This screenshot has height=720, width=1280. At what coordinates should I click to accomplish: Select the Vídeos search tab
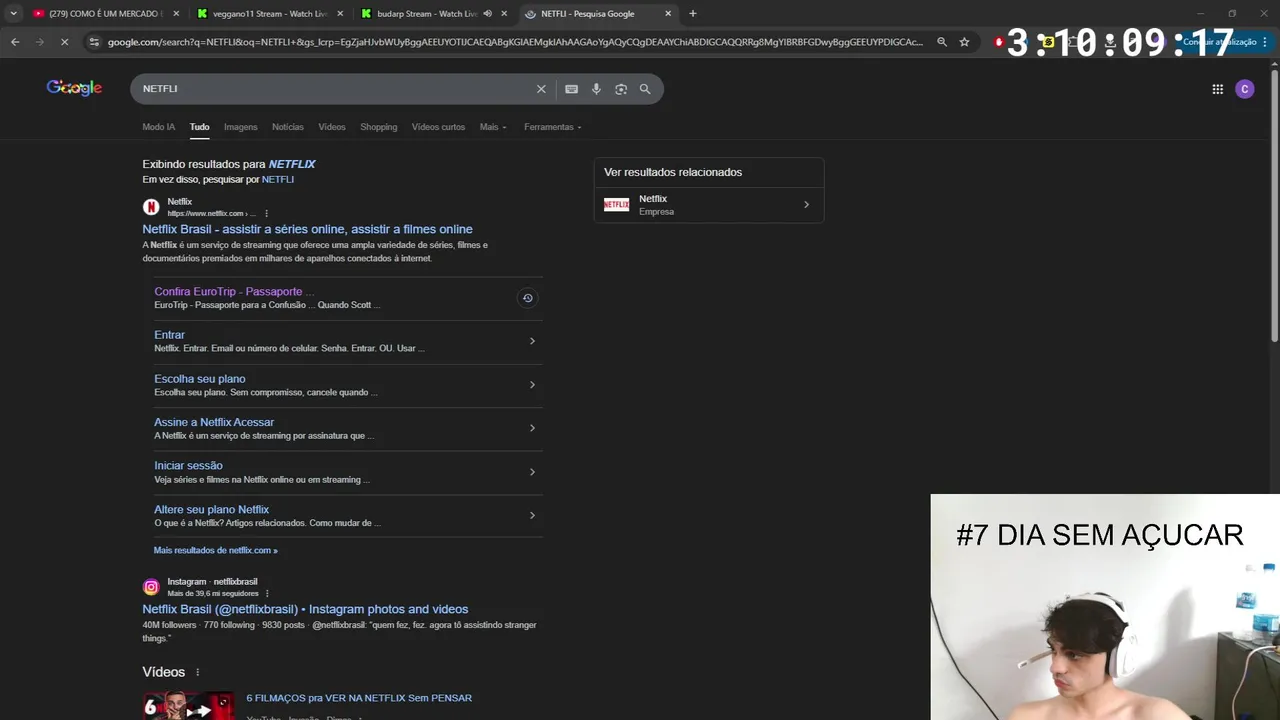click(x=332, y=127)
